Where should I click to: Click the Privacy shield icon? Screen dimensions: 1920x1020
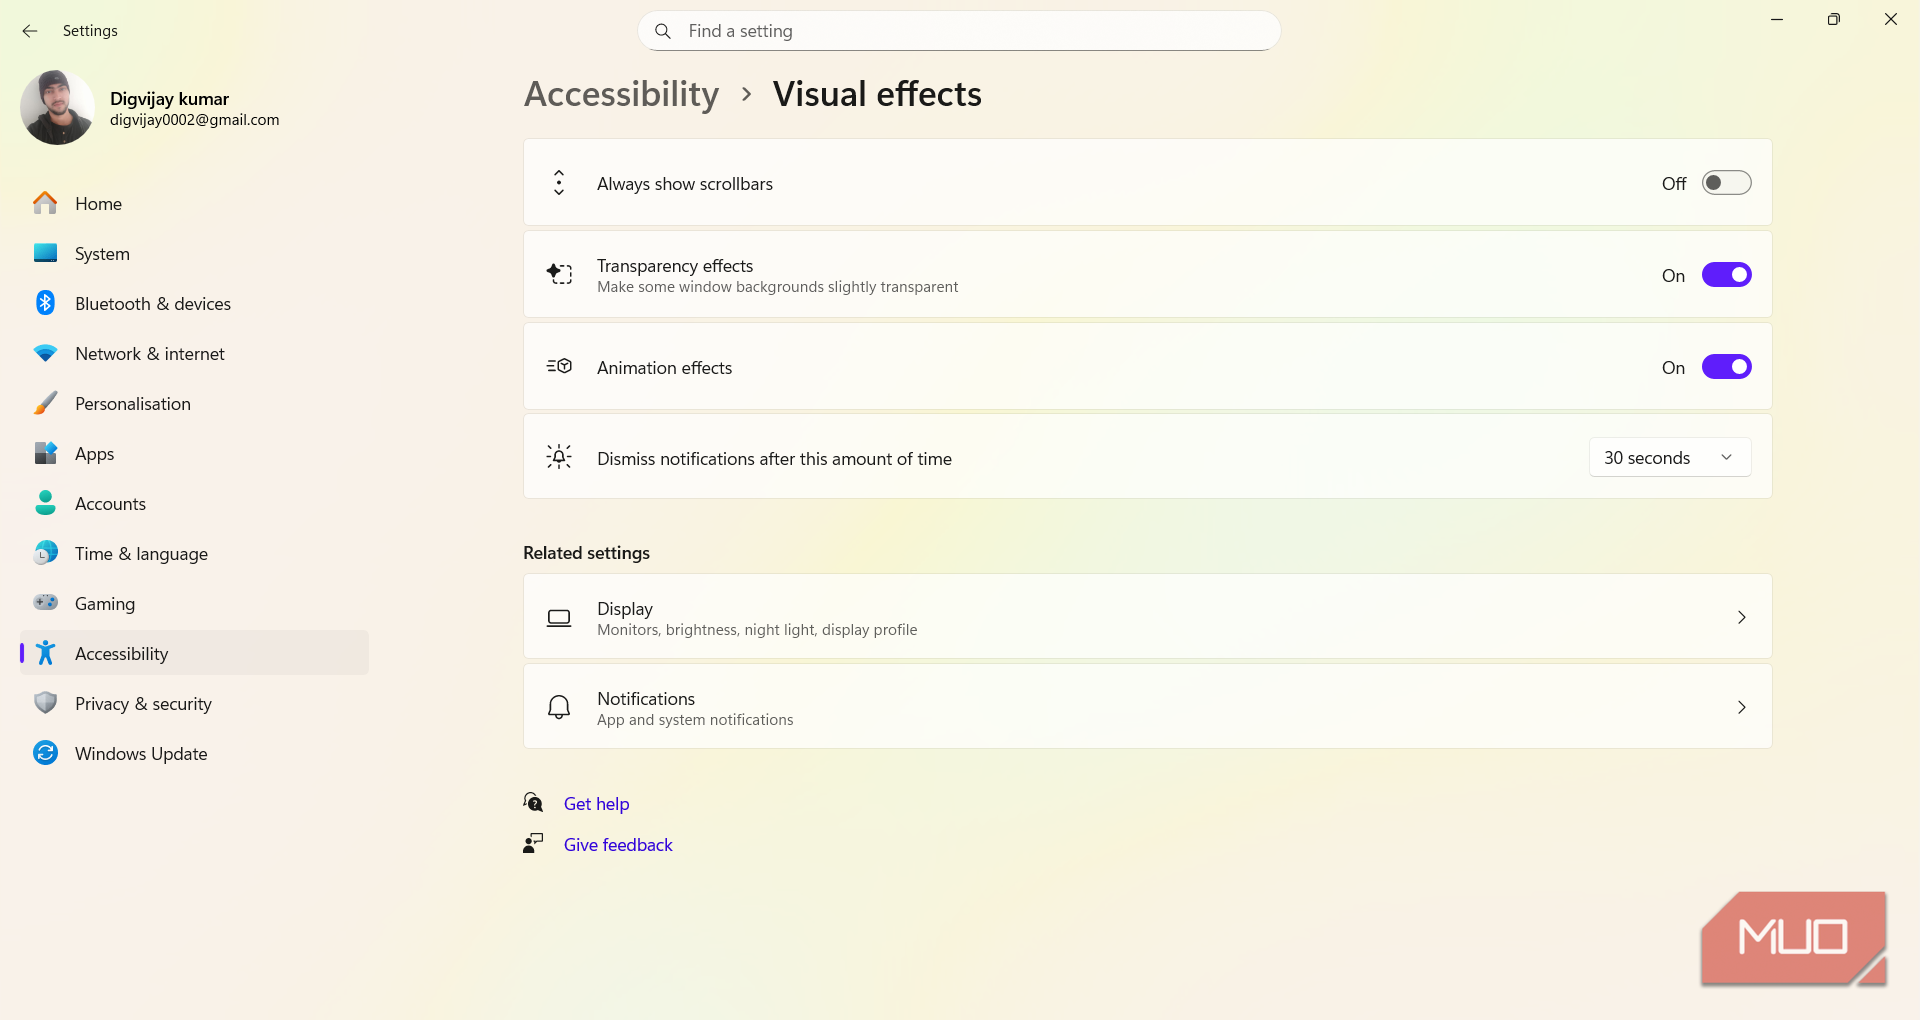(45, 703)
